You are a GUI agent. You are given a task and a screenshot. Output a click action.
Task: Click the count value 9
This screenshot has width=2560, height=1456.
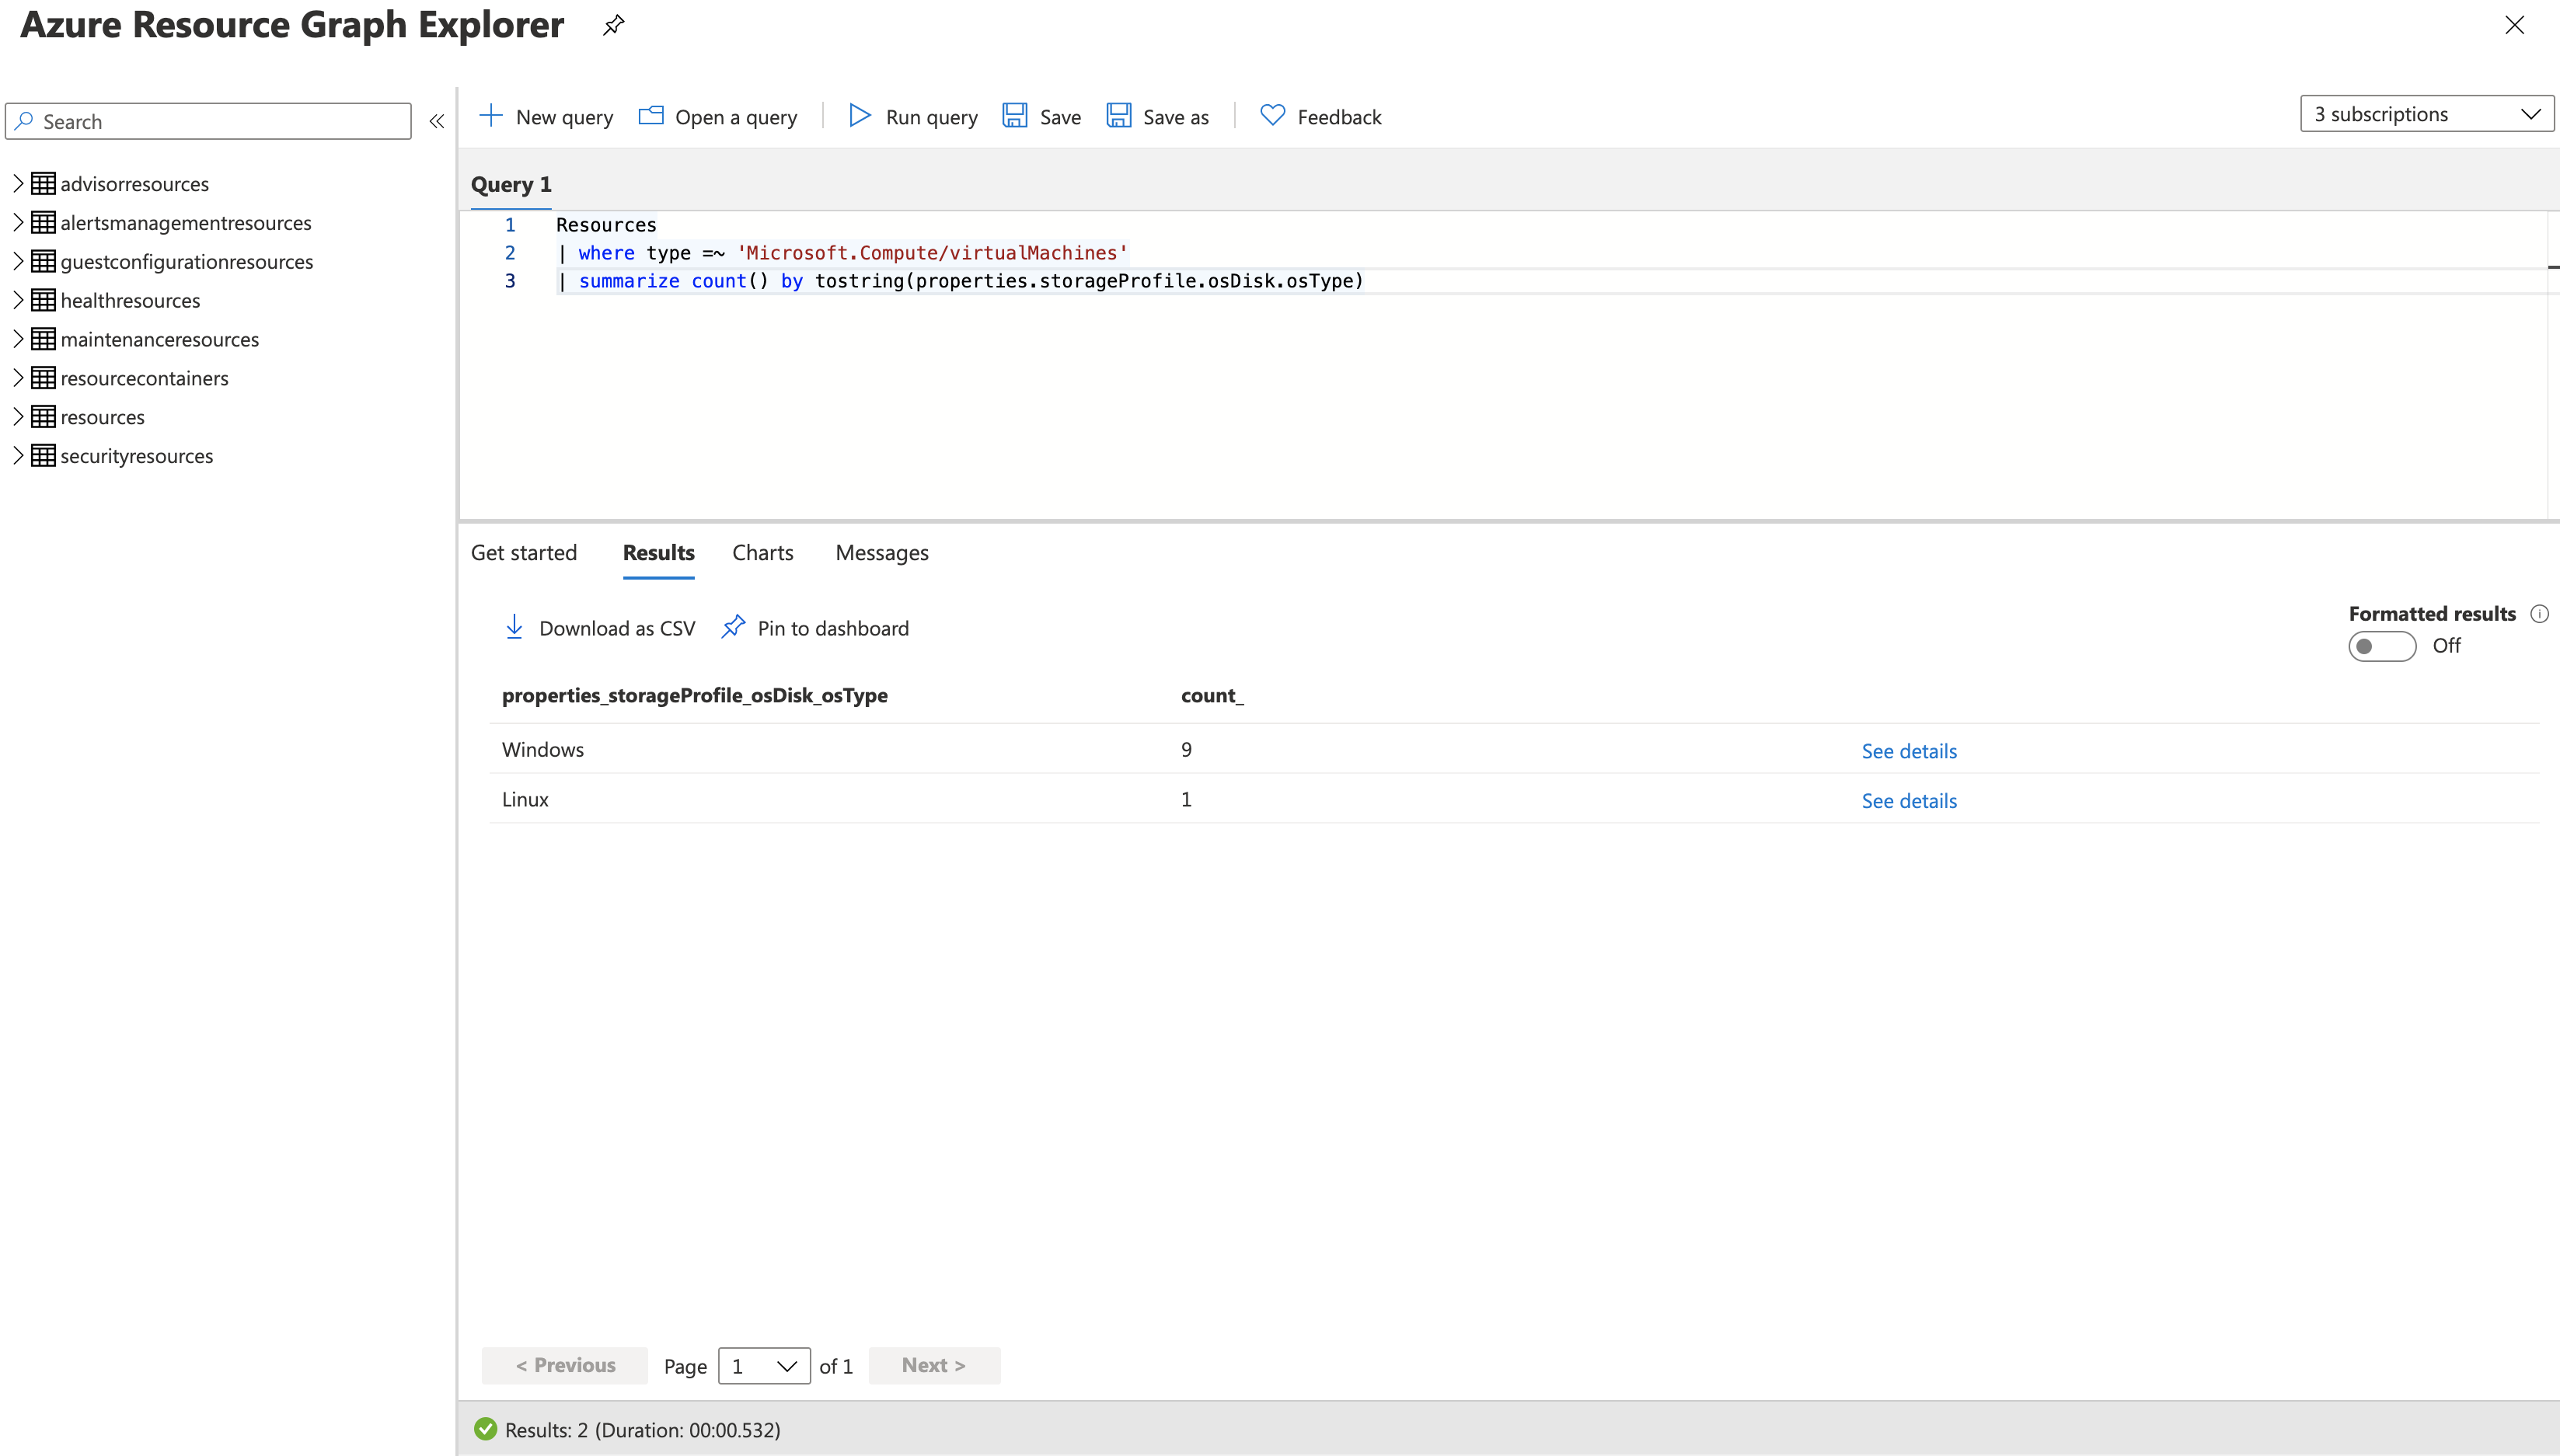[1186, 749]
